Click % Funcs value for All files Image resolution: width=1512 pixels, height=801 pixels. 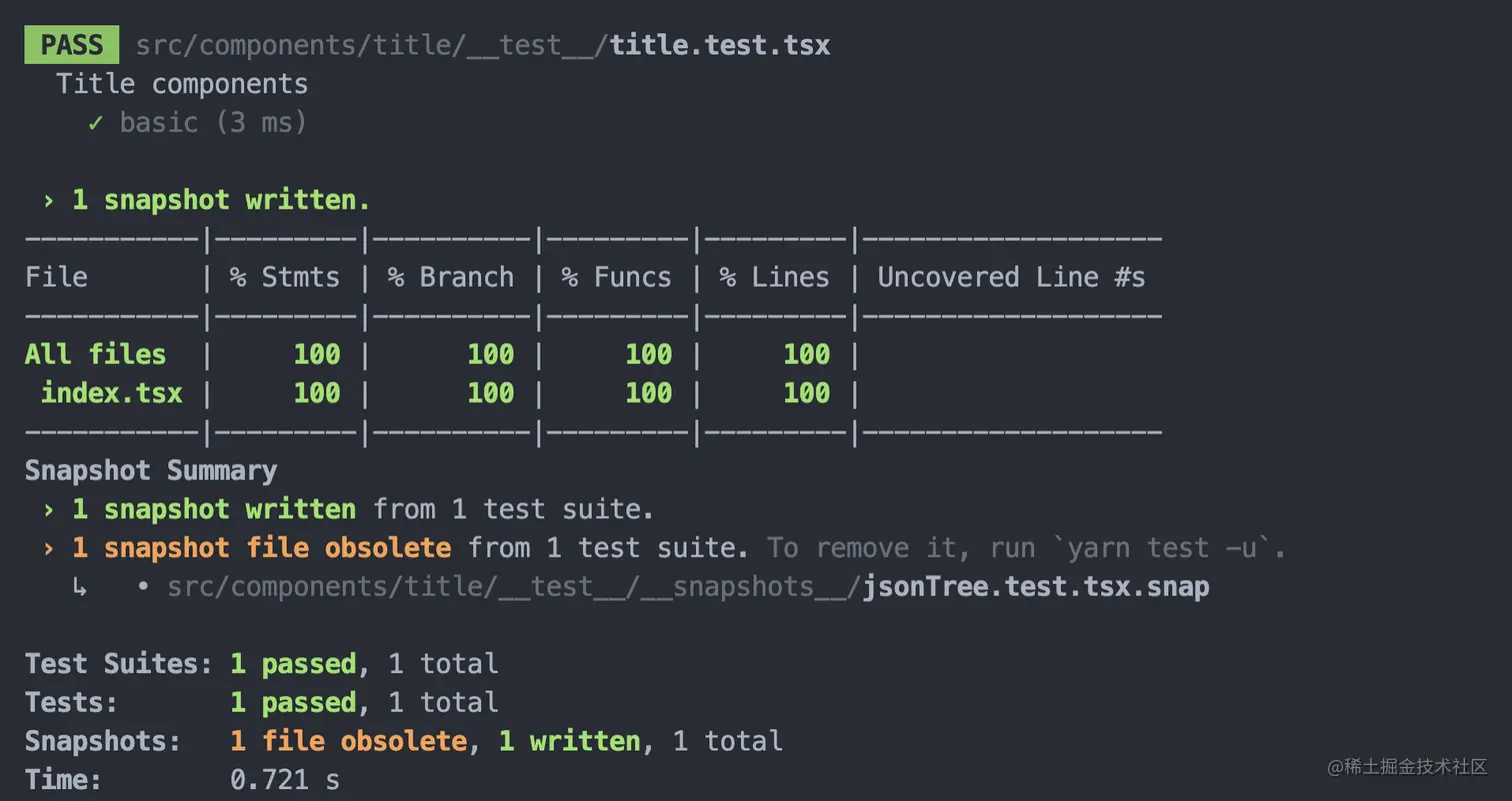pos(649,354)
